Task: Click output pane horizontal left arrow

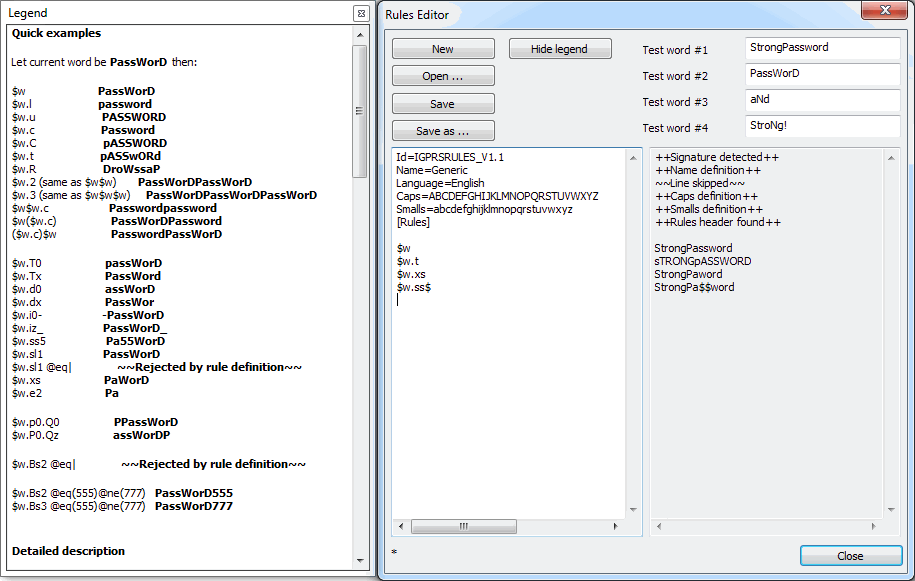Action: pos(659,526)
